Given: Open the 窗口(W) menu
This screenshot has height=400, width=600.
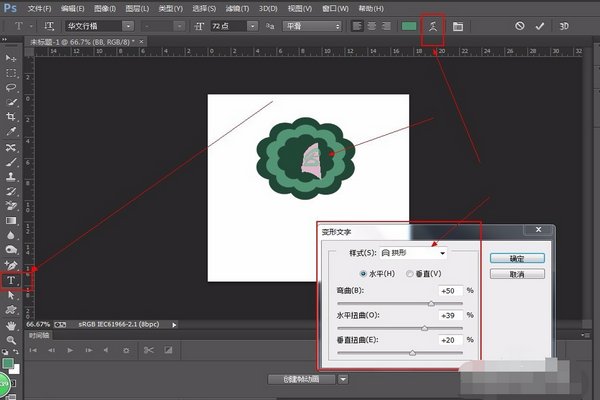Looking at the screenshot, I should point(335,8).
